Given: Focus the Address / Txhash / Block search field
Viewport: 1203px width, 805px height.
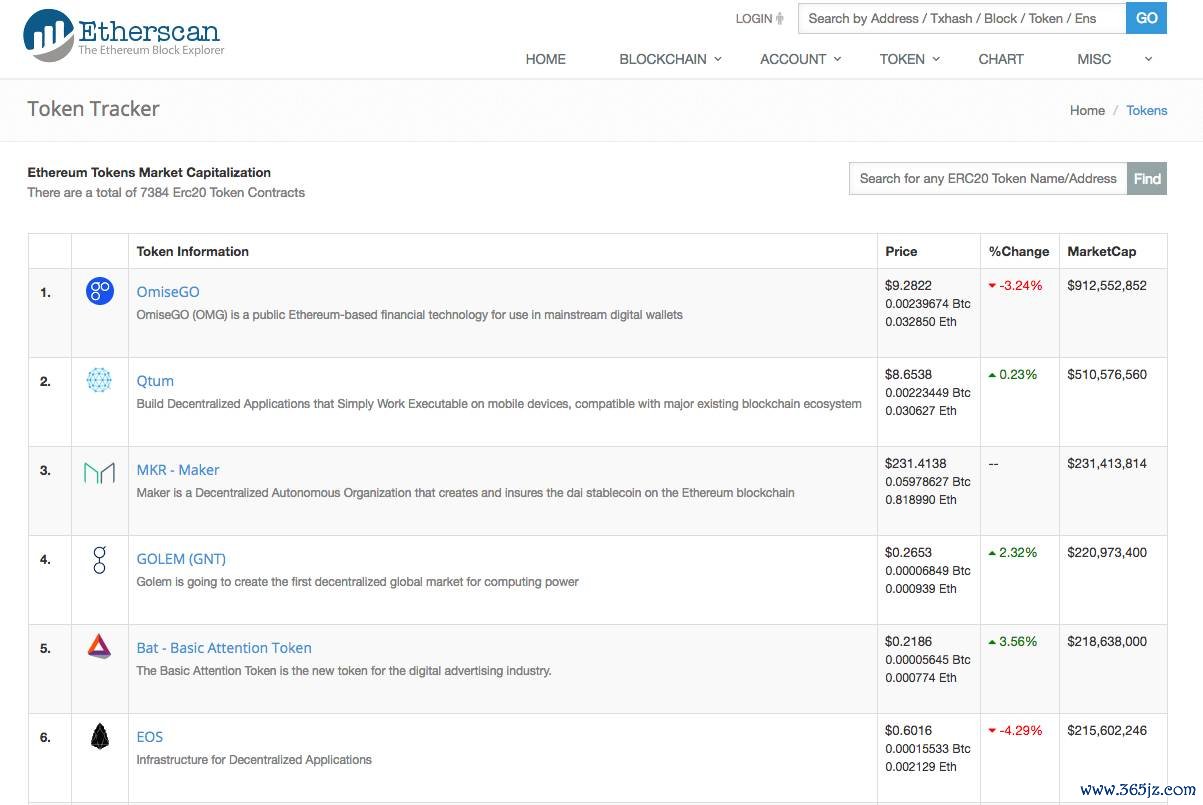Looking at the screenshot, I should click(x=962, y=18).
